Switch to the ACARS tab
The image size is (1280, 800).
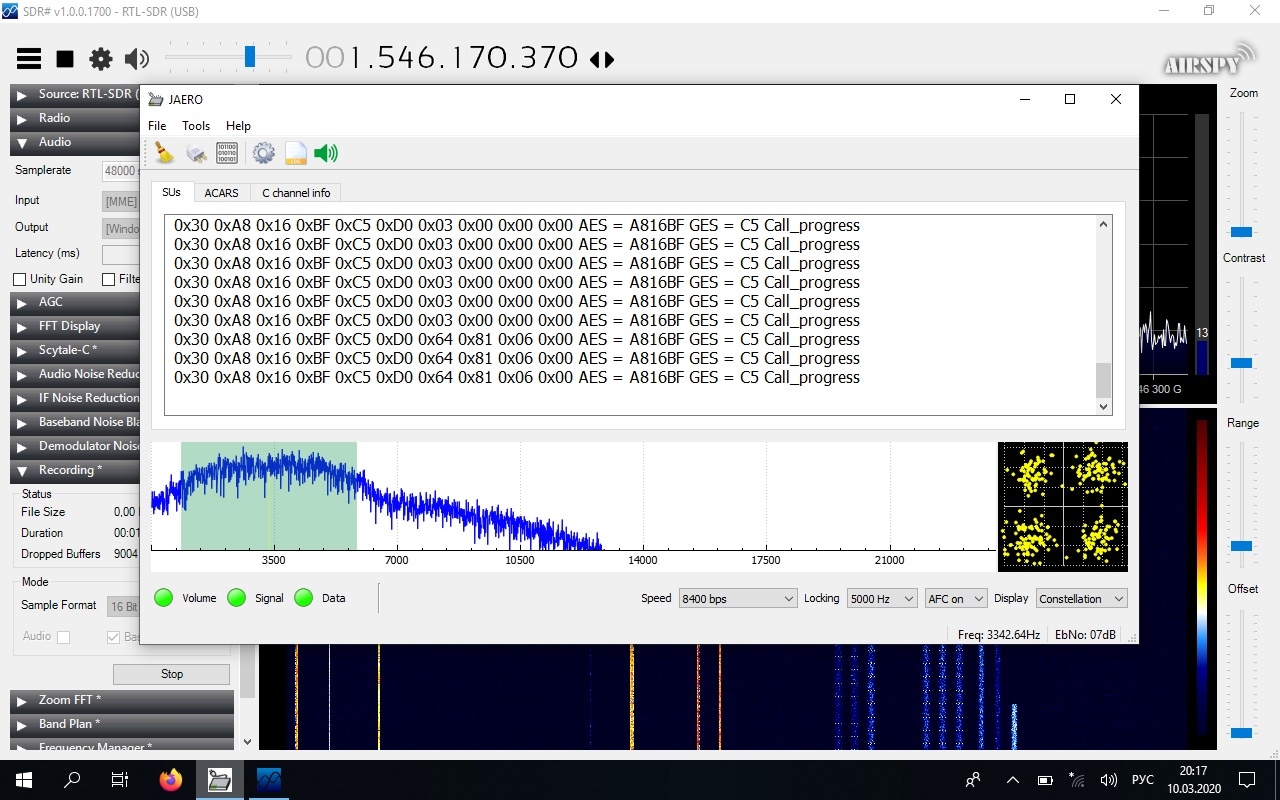[221, 193]
